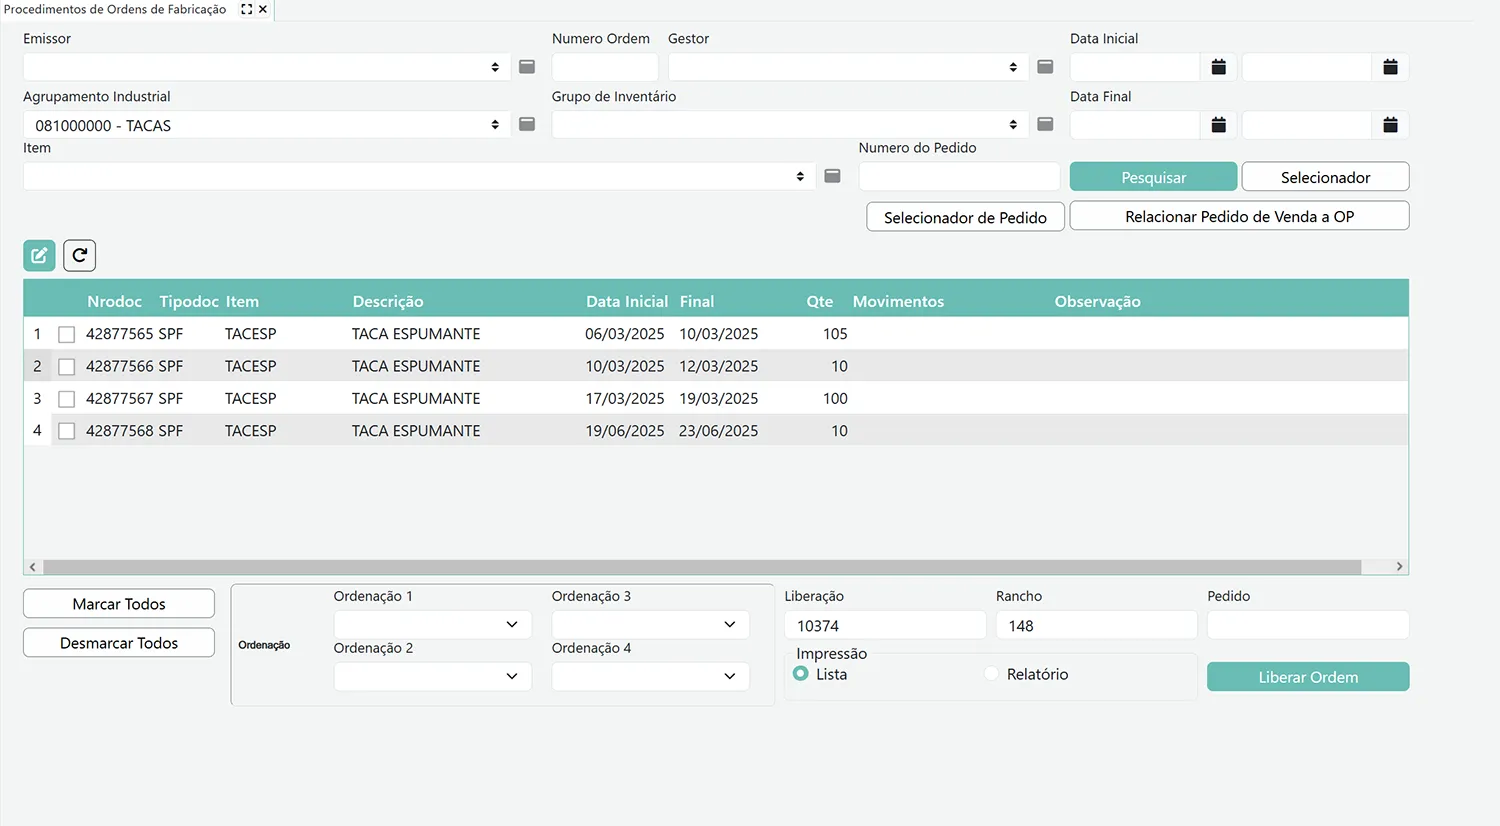Viewport: 1500px width, 826px height.
Task: Focus the Numero Ordem input field
Action: pos(605,67)
